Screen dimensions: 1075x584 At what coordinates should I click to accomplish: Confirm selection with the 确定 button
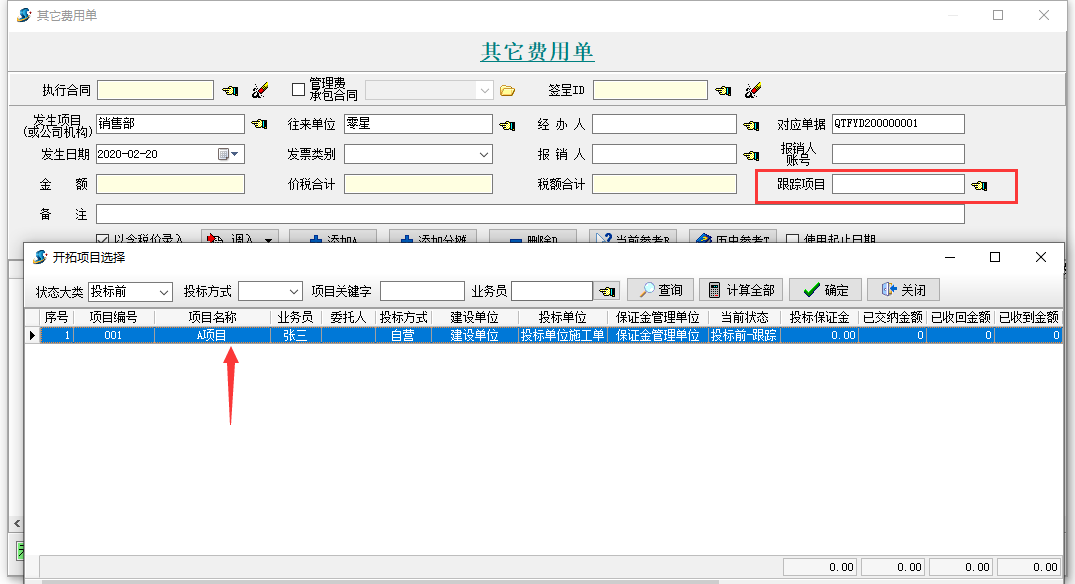(x=823, y=290)
